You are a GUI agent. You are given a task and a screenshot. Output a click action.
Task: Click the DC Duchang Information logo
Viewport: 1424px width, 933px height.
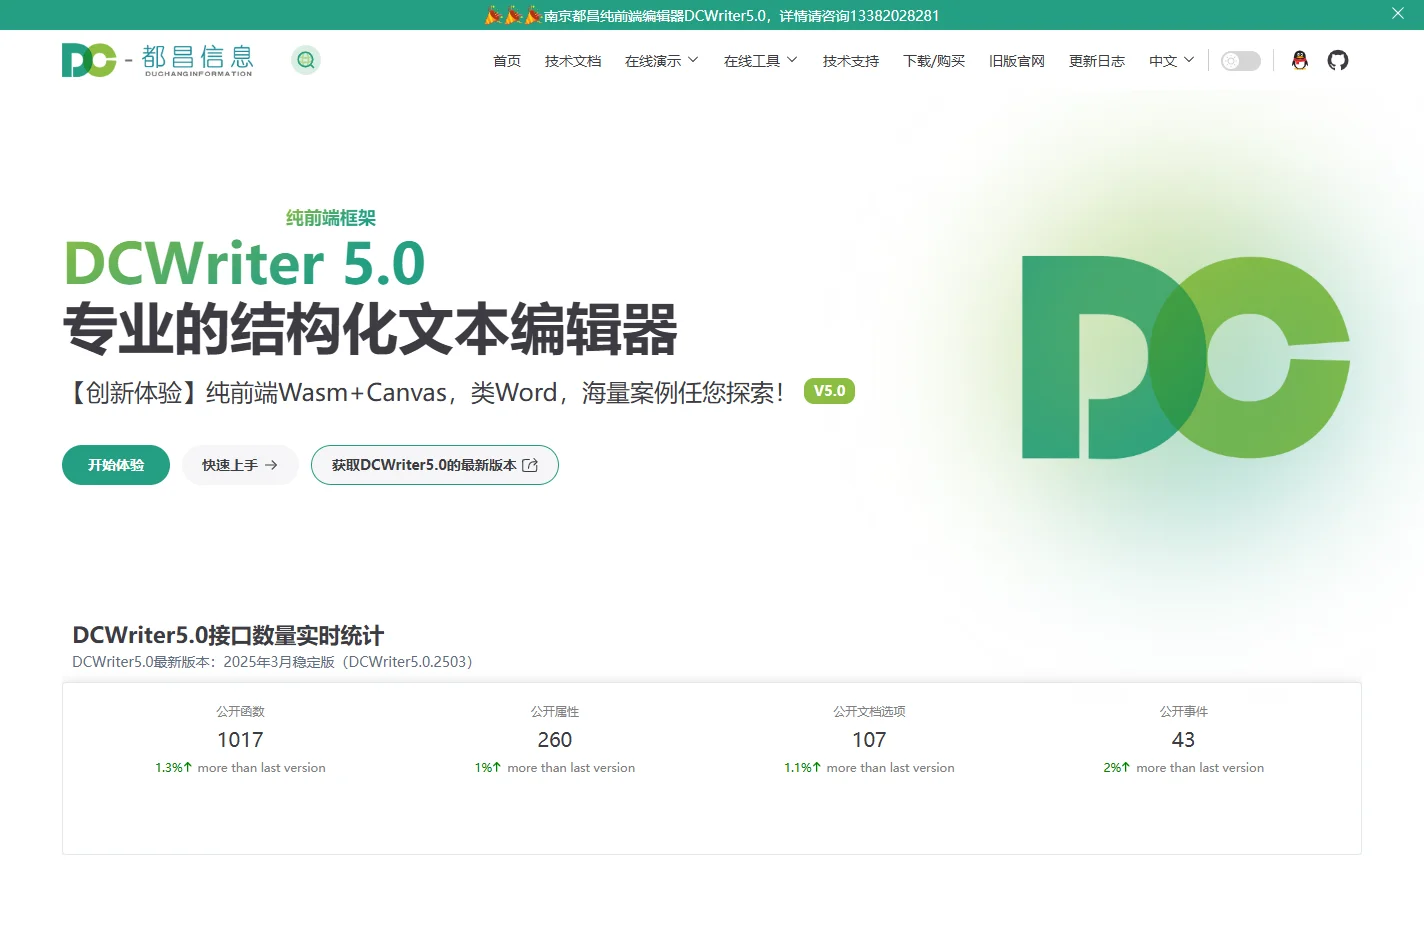[157, 60]
